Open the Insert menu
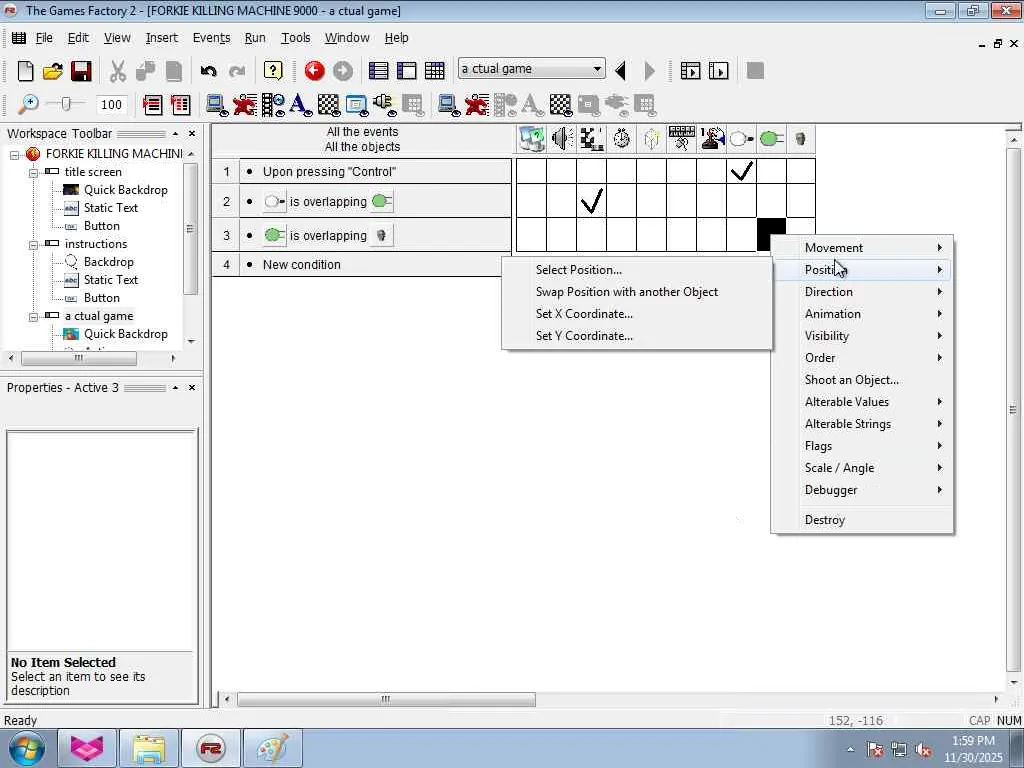The width and height of the screenshot is (1024, 768). click(x=161, y=38)
